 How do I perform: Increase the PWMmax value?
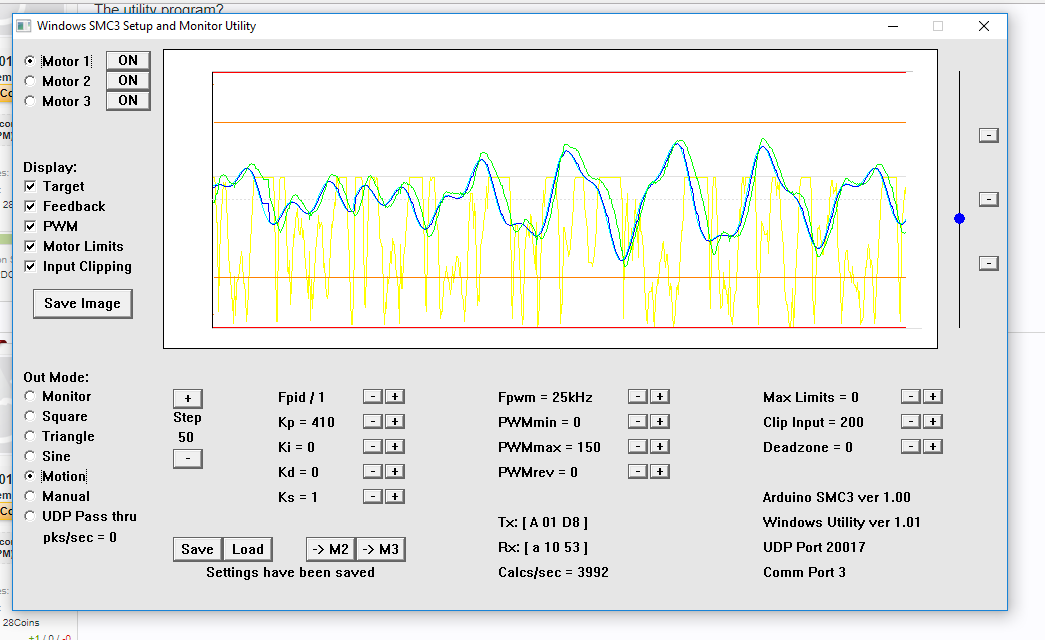point(660,447)
